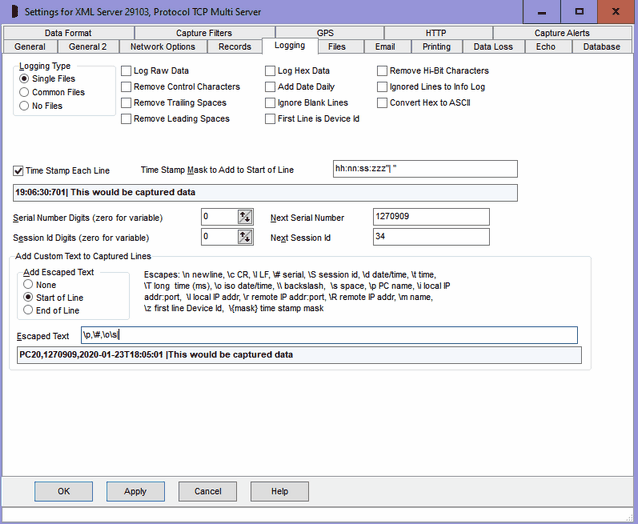
Task: Click the Serial Number Digits field
Action: point(220,217)
